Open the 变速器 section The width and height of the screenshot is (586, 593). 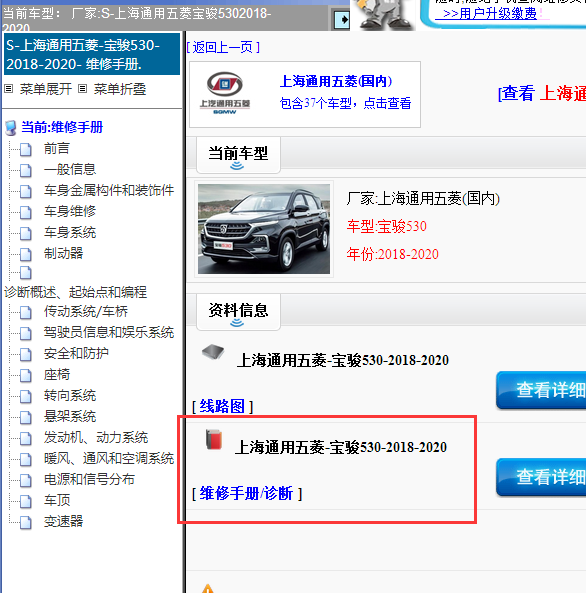click(x=63, y=521)
